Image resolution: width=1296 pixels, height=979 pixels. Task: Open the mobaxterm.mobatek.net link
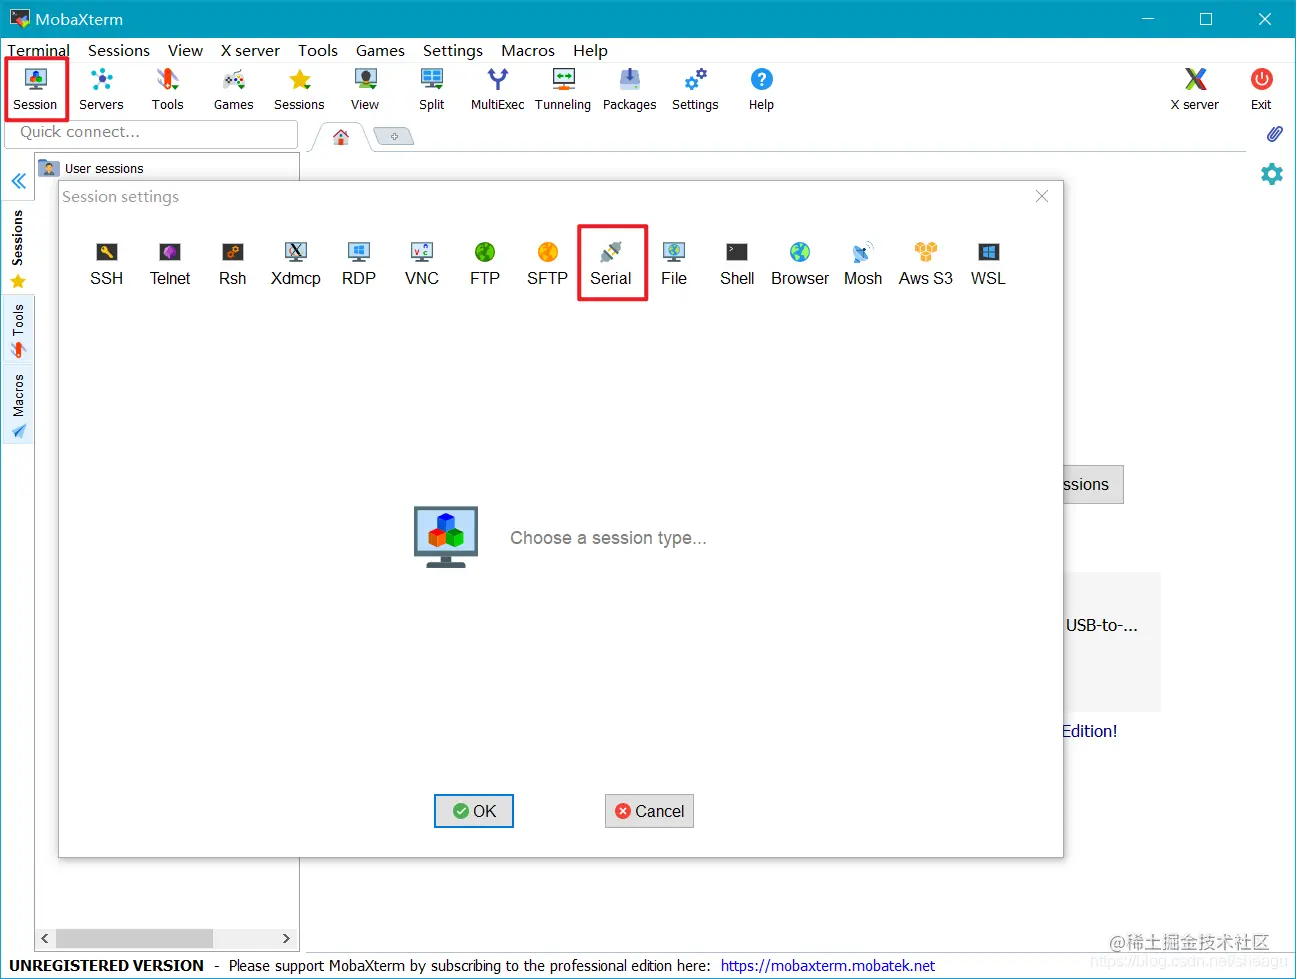(827, 966)
